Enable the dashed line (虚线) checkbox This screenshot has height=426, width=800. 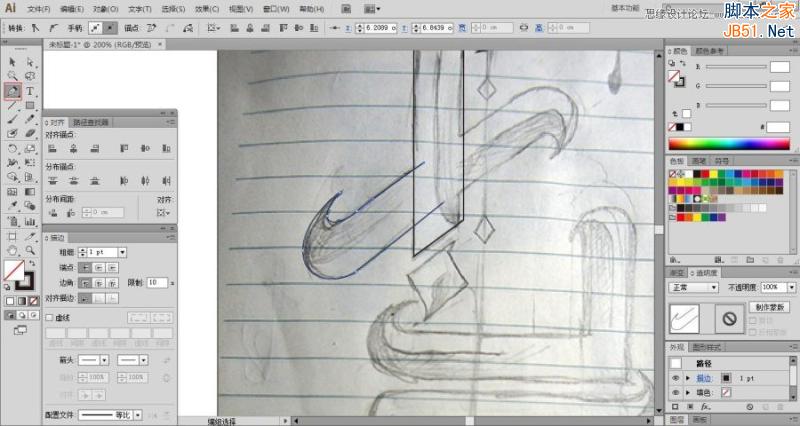click(49, 318)
